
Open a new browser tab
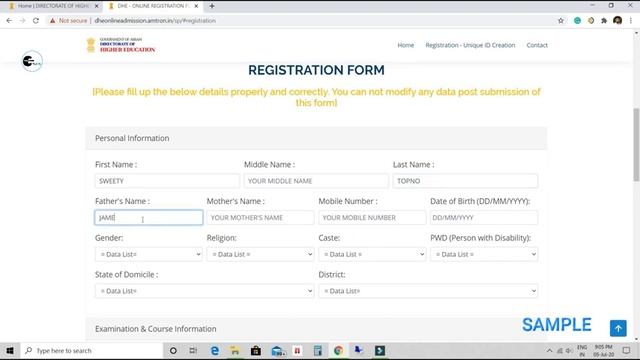click(x=212, y=6)
